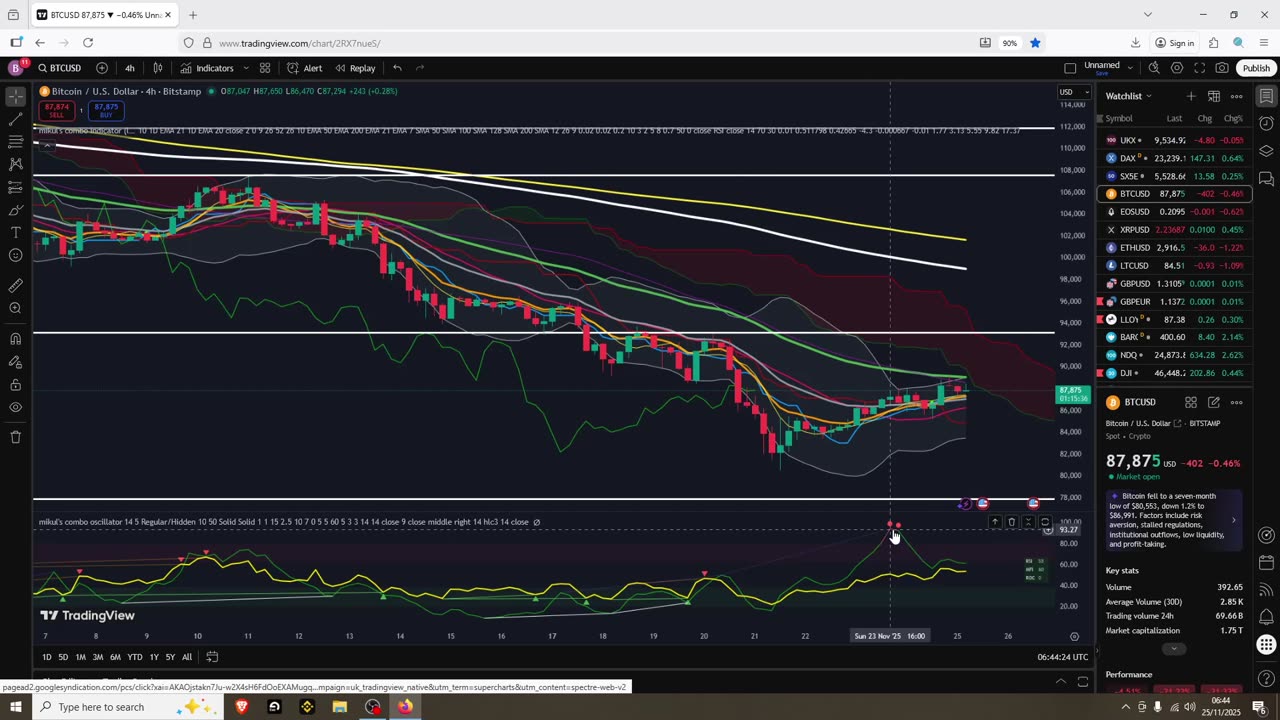Select the All time range
1280x720 pixels.
click(x=187, y=657)
